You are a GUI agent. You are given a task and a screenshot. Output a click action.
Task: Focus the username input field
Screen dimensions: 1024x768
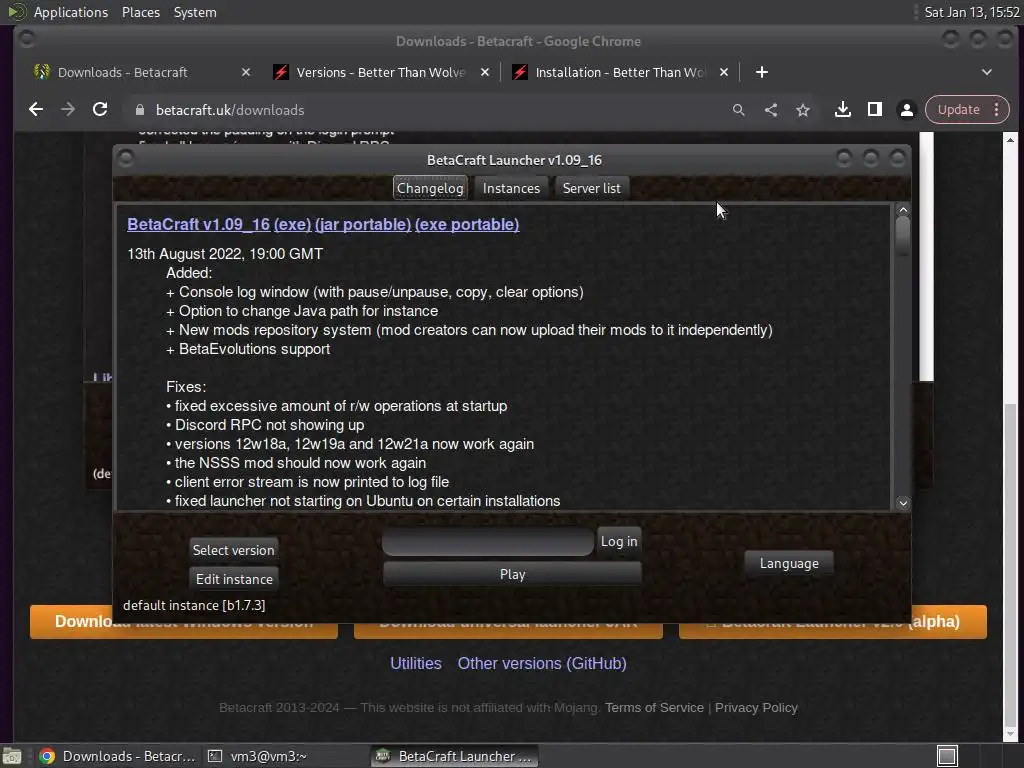[488, 542]
